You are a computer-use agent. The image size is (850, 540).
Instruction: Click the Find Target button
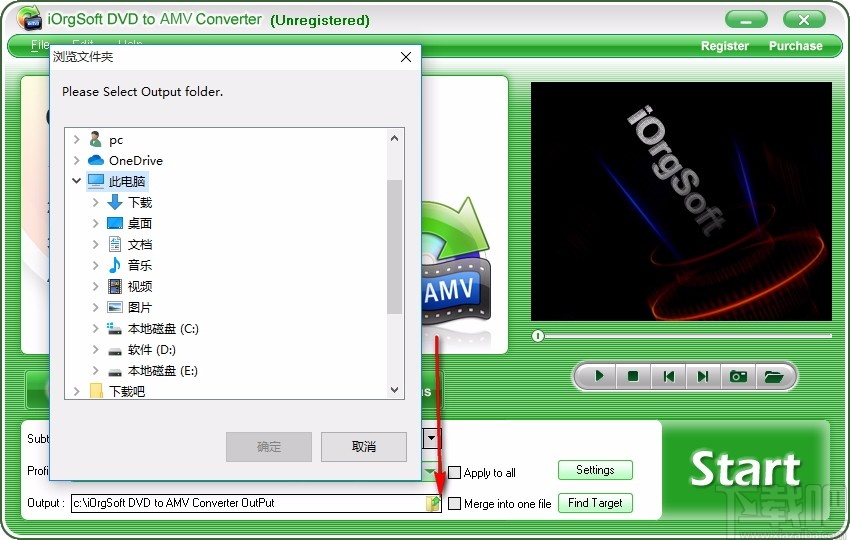[x=595, y=503]
